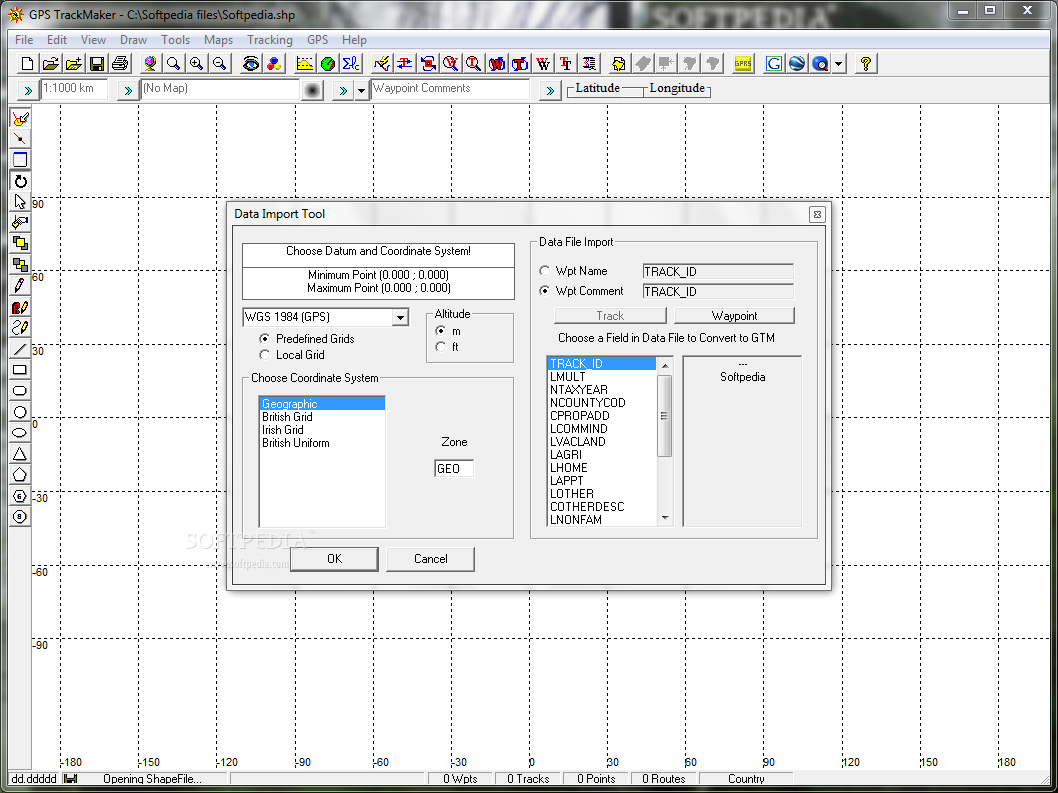The height and width of the screenshot is (793, 1058).
Task: Click the Save diskette icon
Action: (x=96, y=63)
